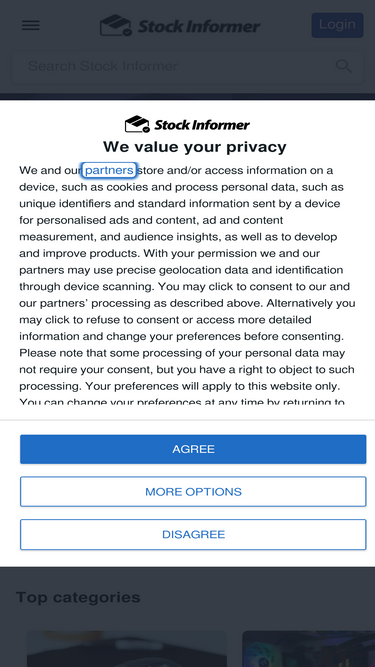This screenshot has height=667, width=375.
Task: Click the Top categories heading
Action: click(78, 597)
